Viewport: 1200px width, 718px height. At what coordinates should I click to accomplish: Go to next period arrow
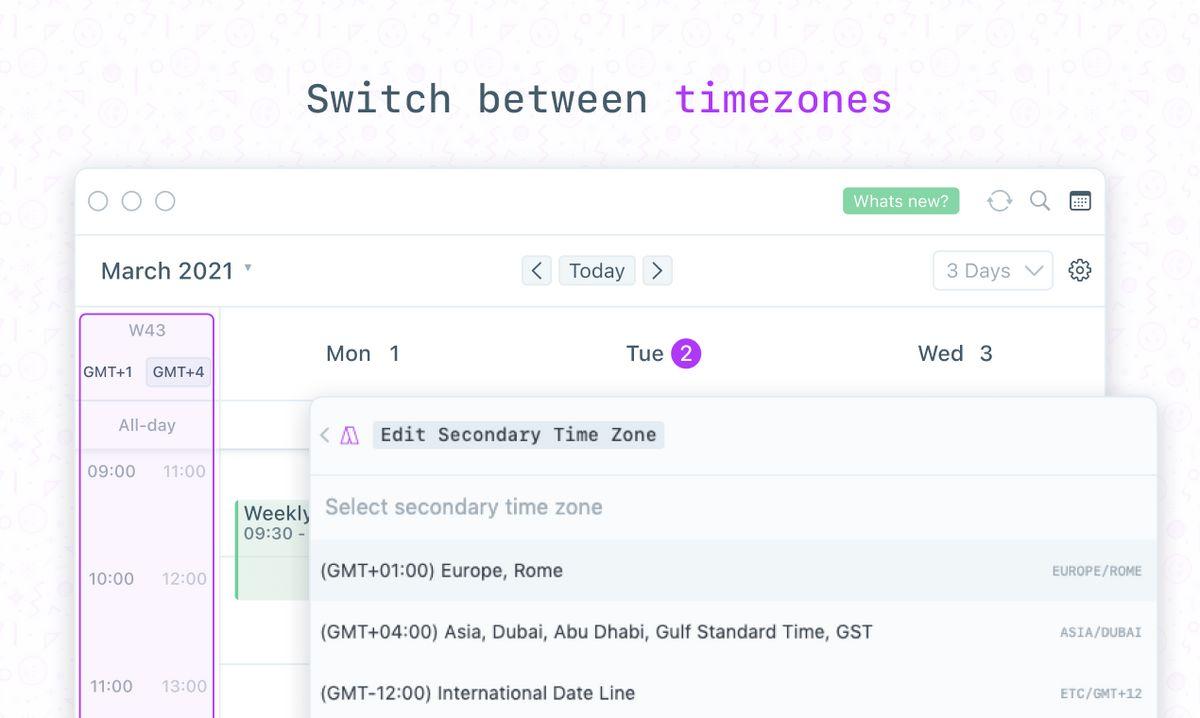click(657, 270)
